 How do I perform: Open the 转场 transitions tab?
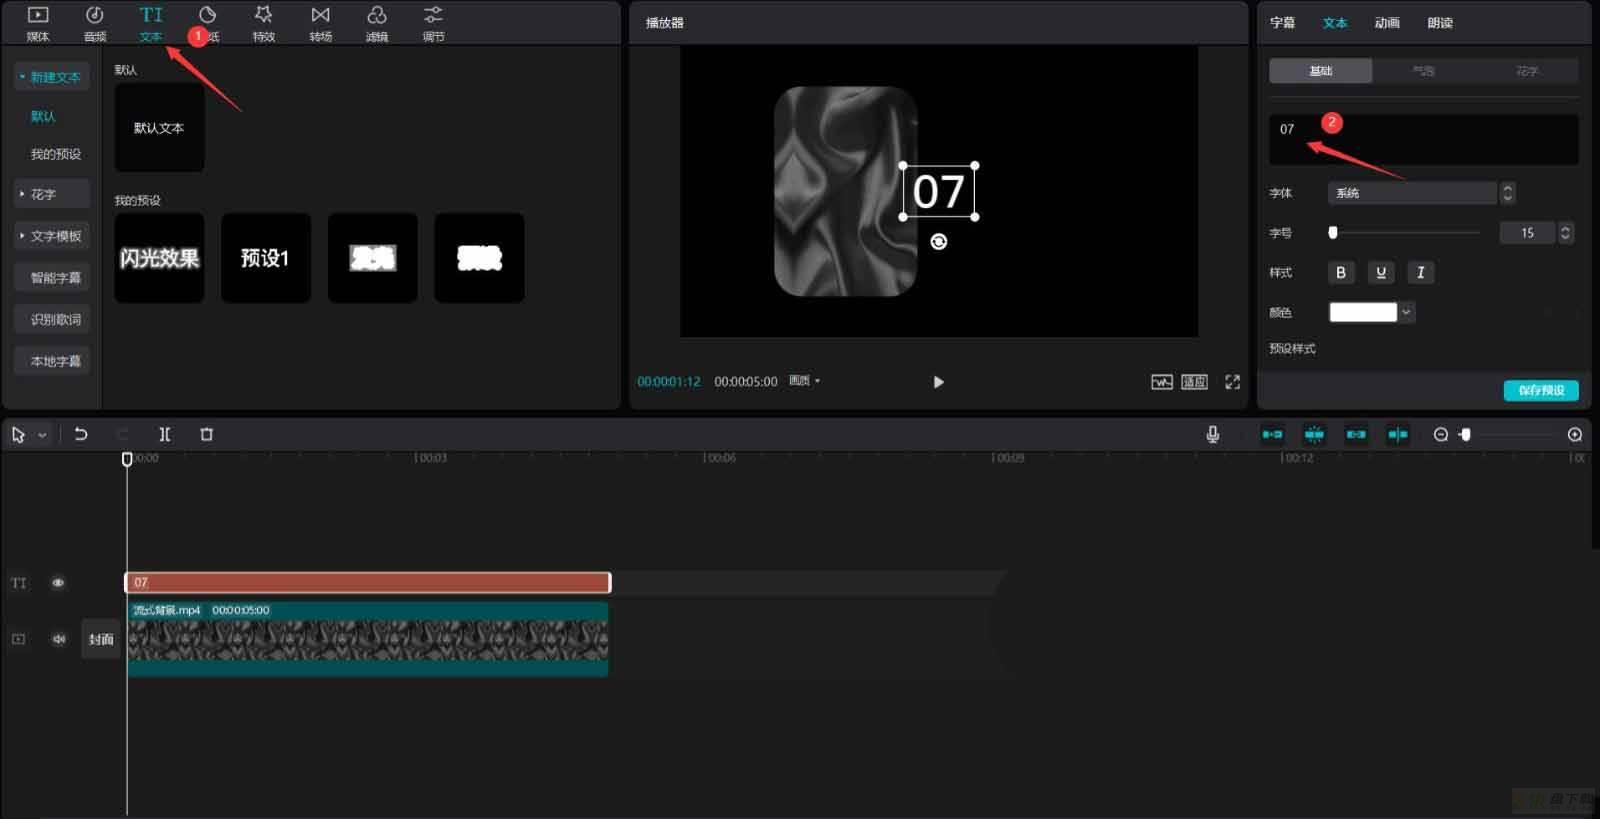tap(320, 23)
